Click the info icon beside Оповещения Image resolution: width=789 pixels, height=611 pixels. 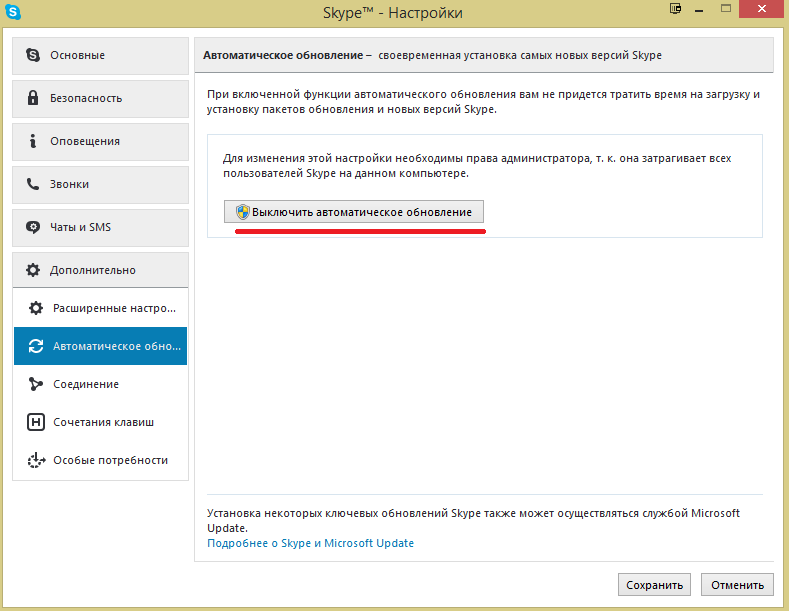tap(33, 141)
